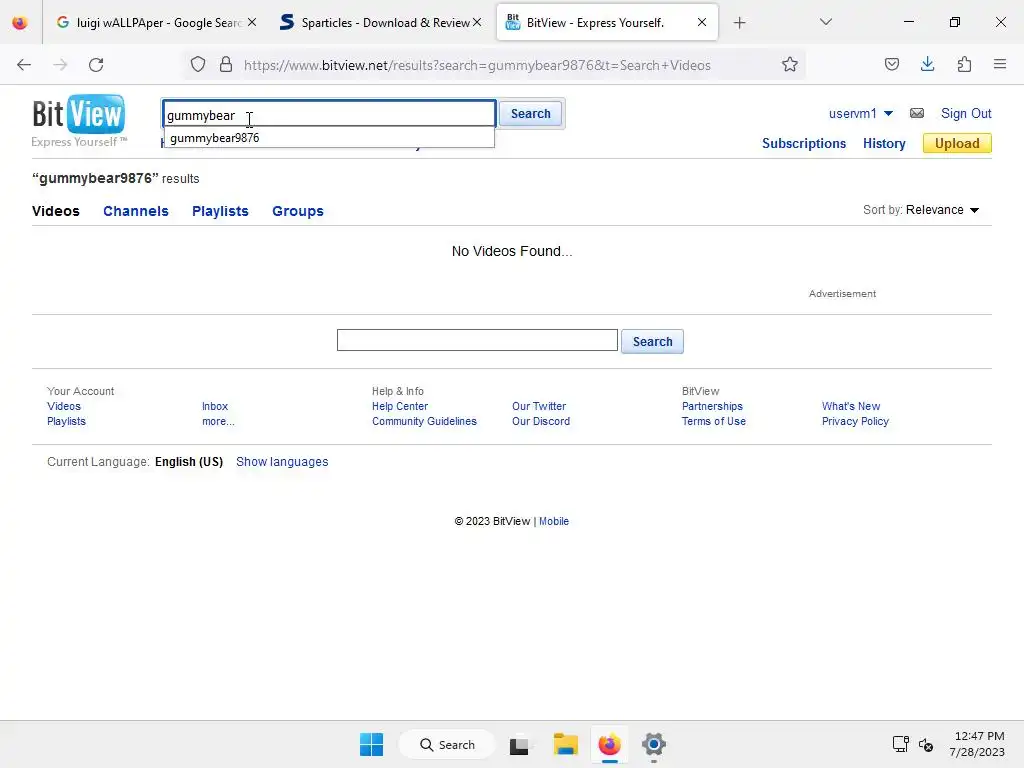Open the Firefox application menu
Image resolution: width=1024 pixels, height=768 pixels.
pos(1000,64)
